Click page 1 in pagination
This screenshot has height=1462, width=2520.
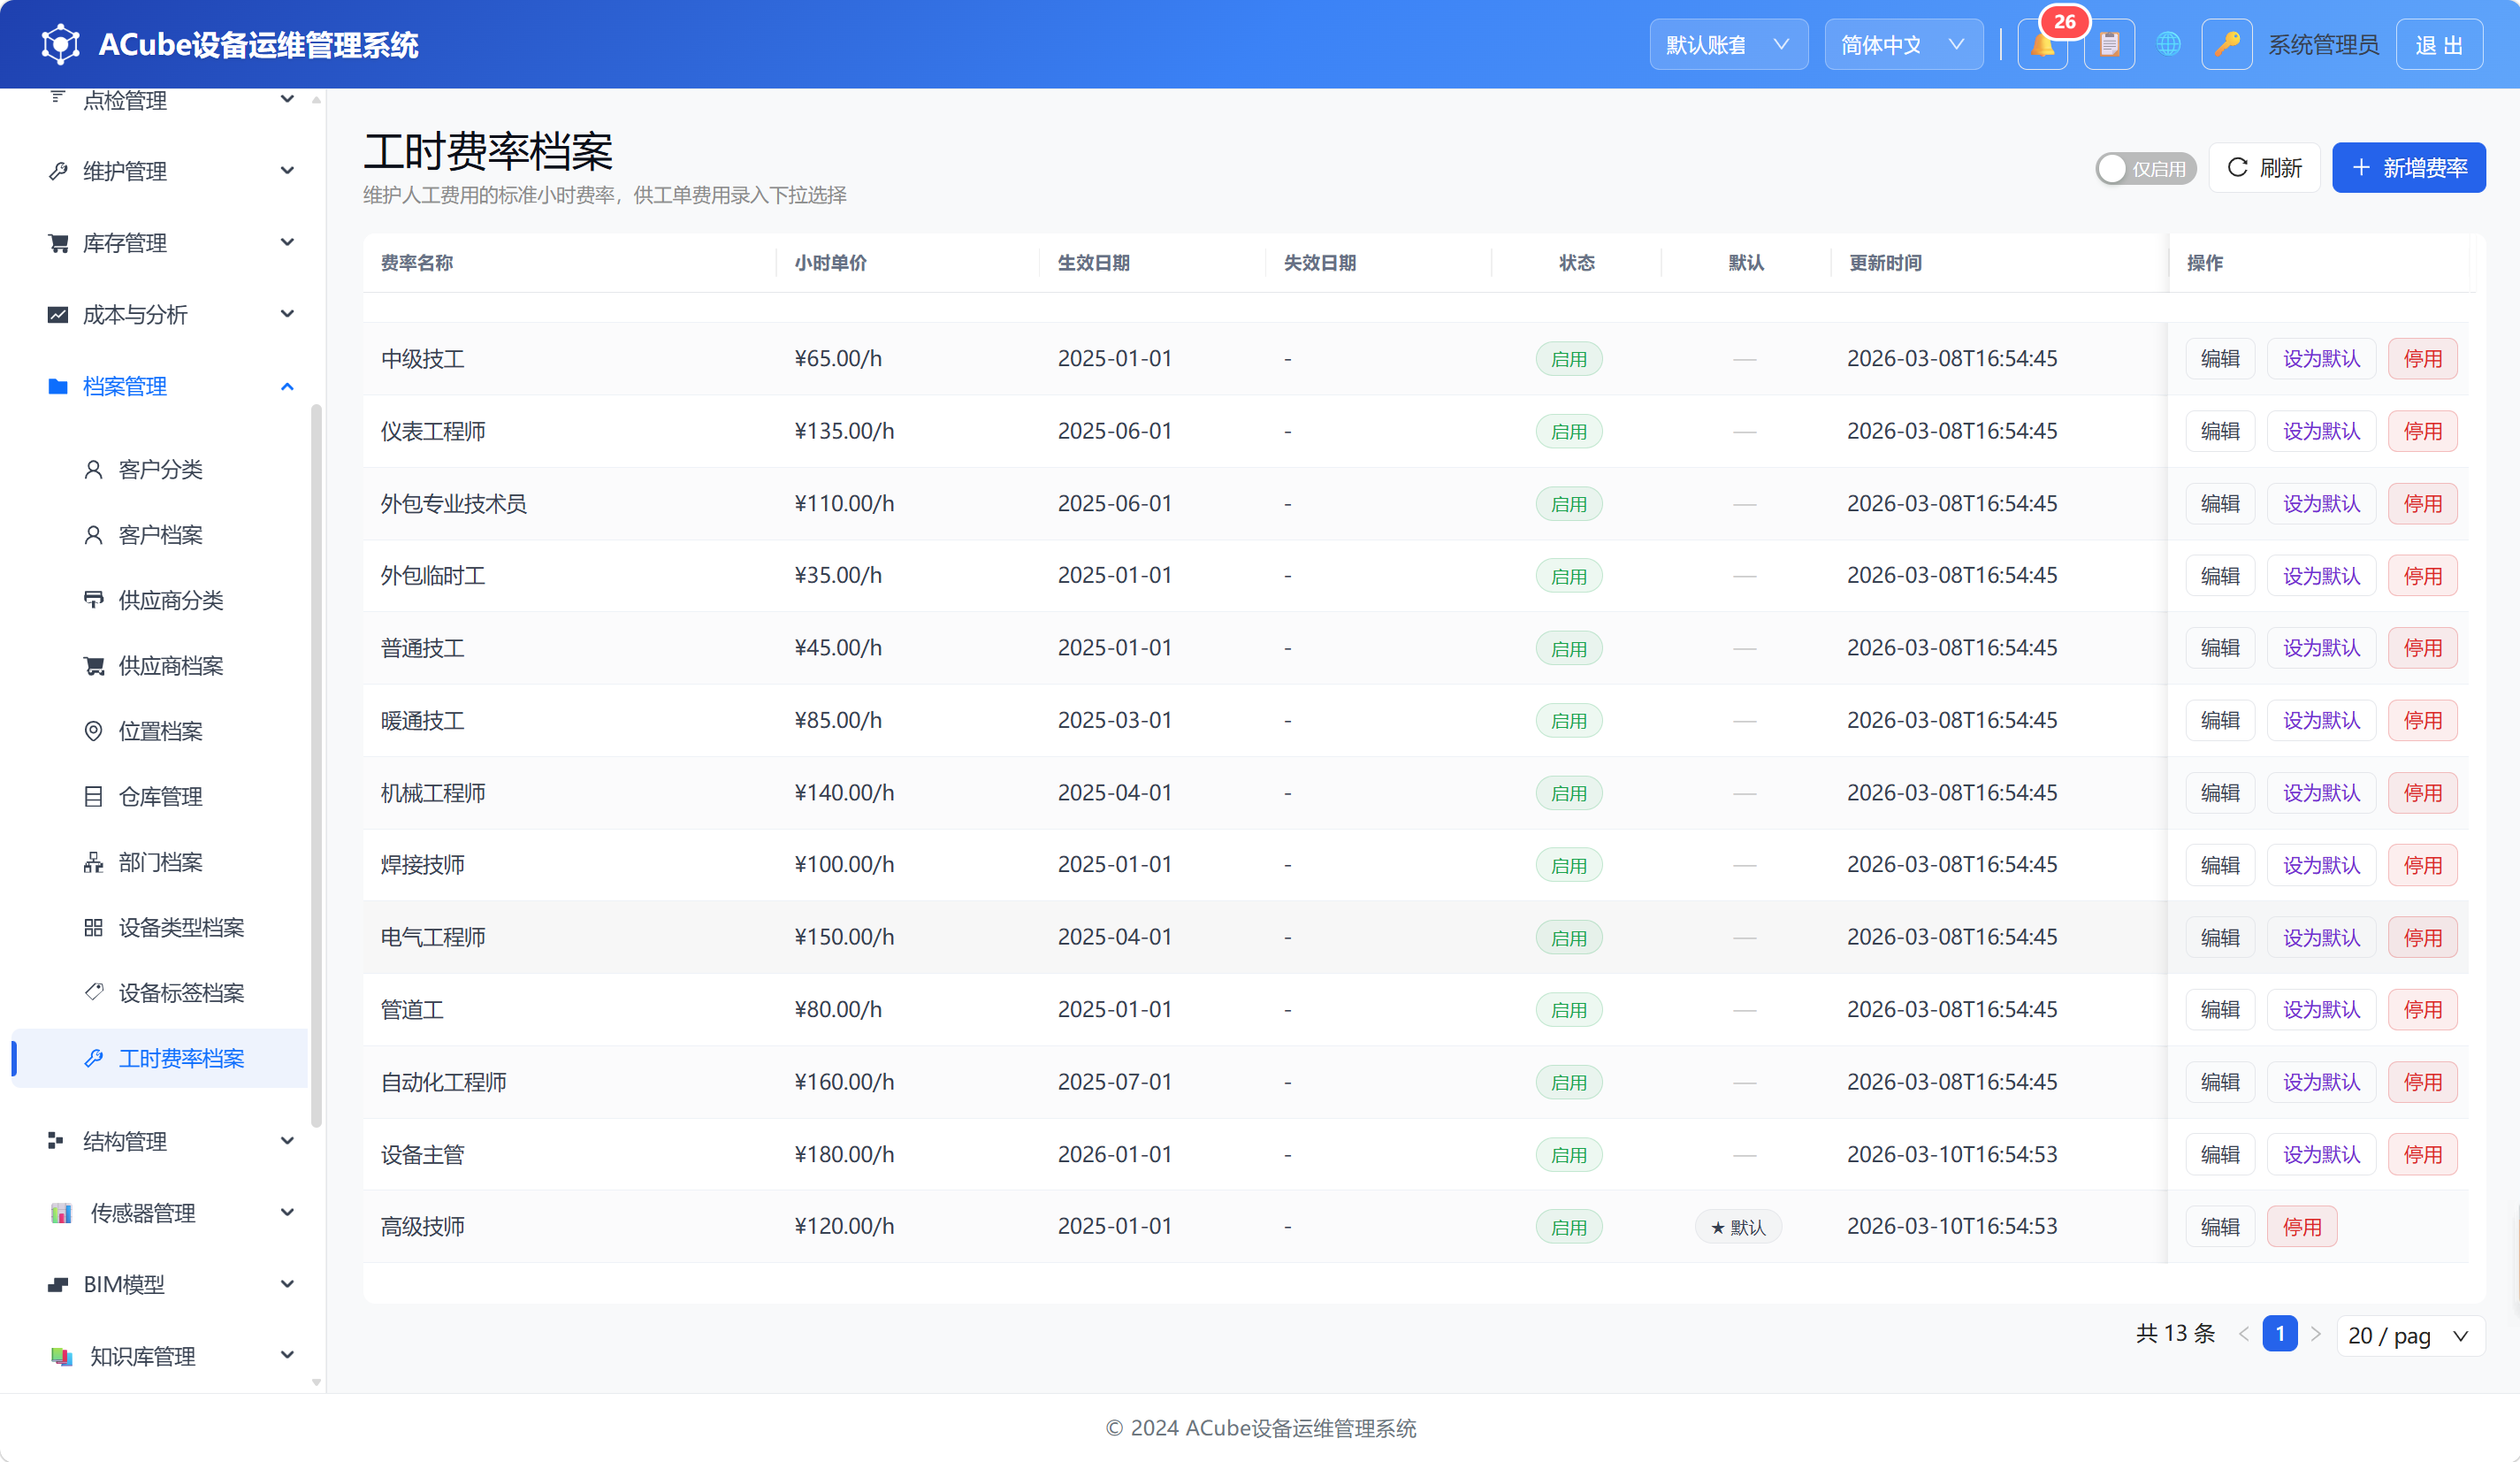click(x=2279, y=1334)
